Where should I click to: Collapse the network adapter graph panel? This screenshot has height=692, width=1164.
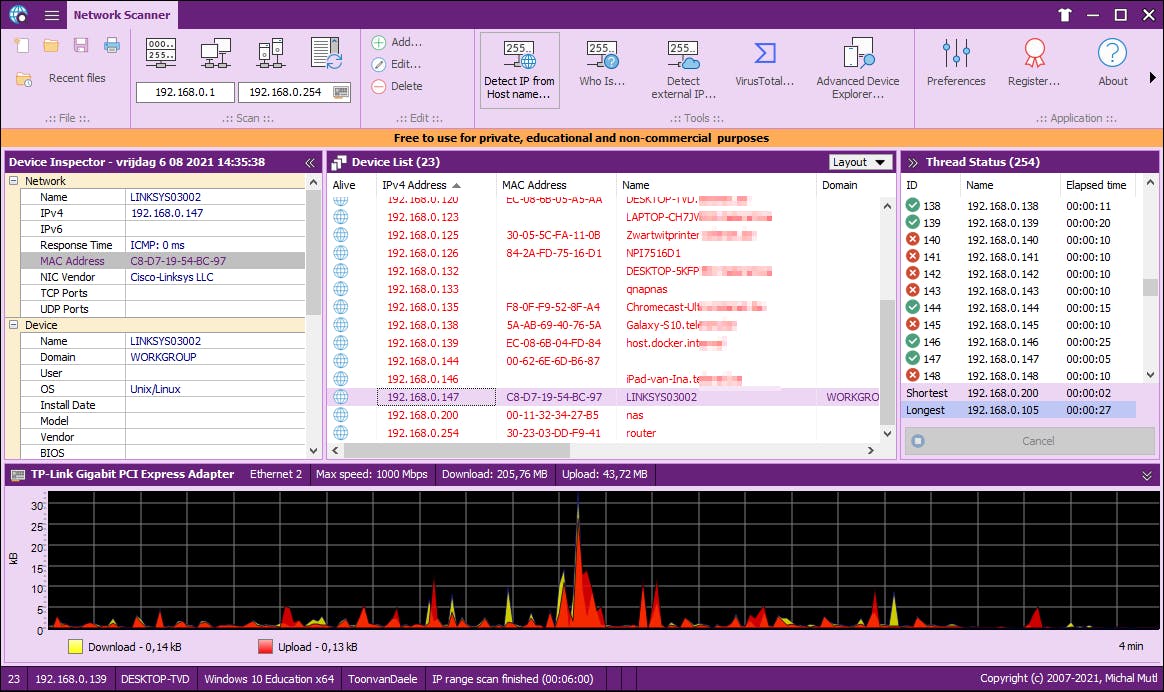point(1147,475)
